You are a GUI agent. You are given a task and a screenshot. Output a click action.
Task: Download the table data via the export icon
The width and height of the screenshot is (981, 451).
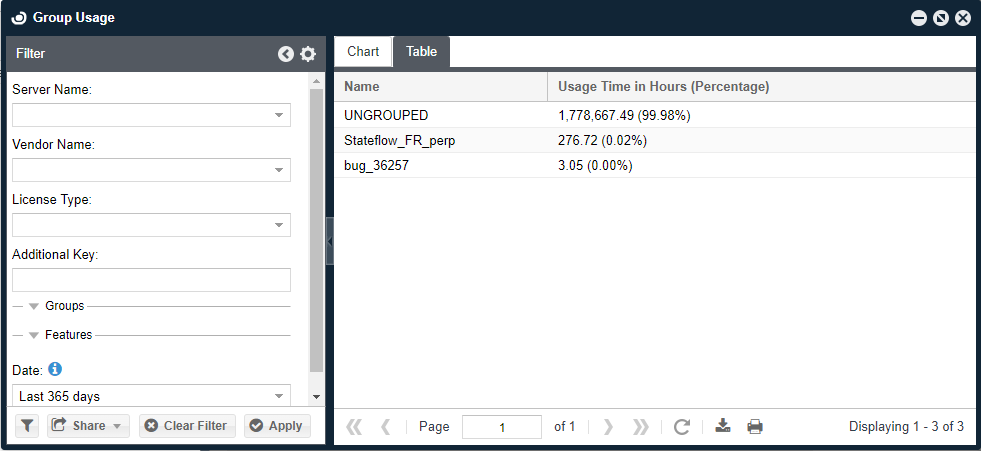pyautogui.click(x=723, y=427)
